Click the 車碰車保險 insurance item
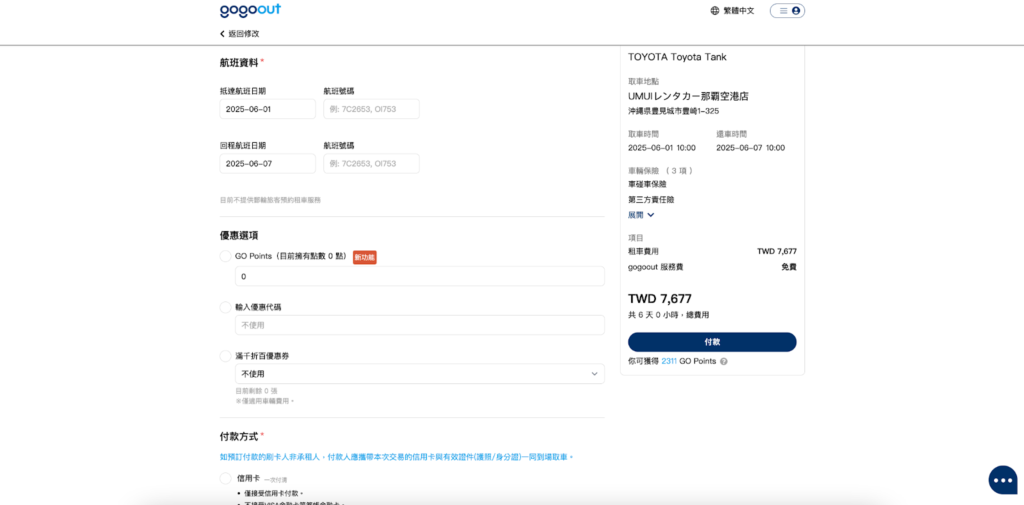1024x505 pixels. coord(647,184)
